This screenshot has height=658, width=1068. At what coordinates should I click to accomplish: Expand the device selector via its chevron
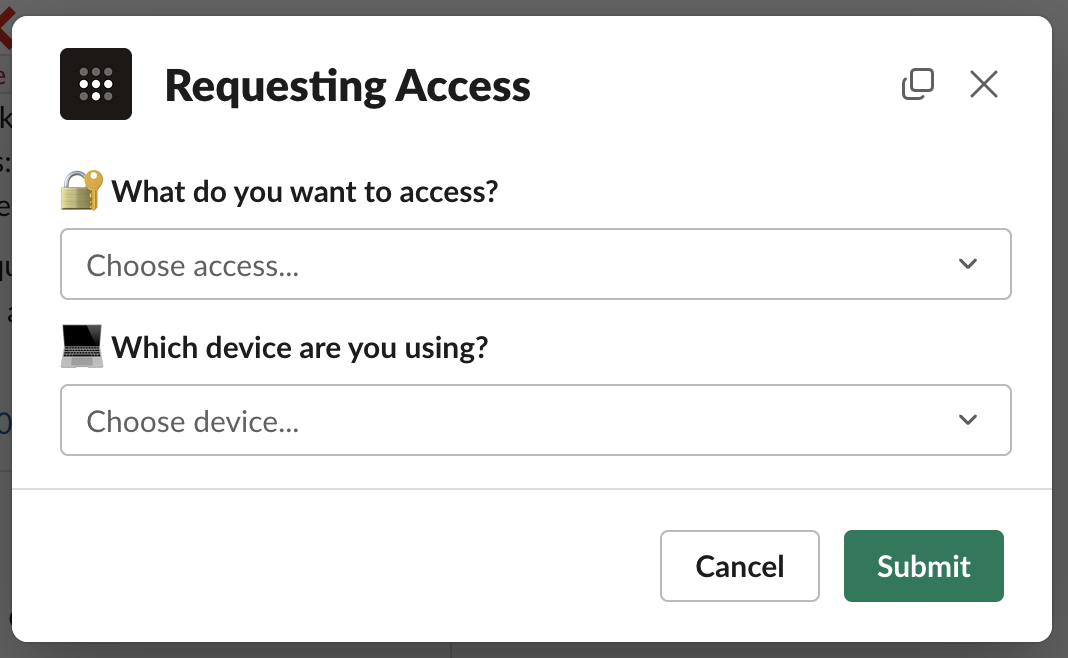(x=967, y=420)
